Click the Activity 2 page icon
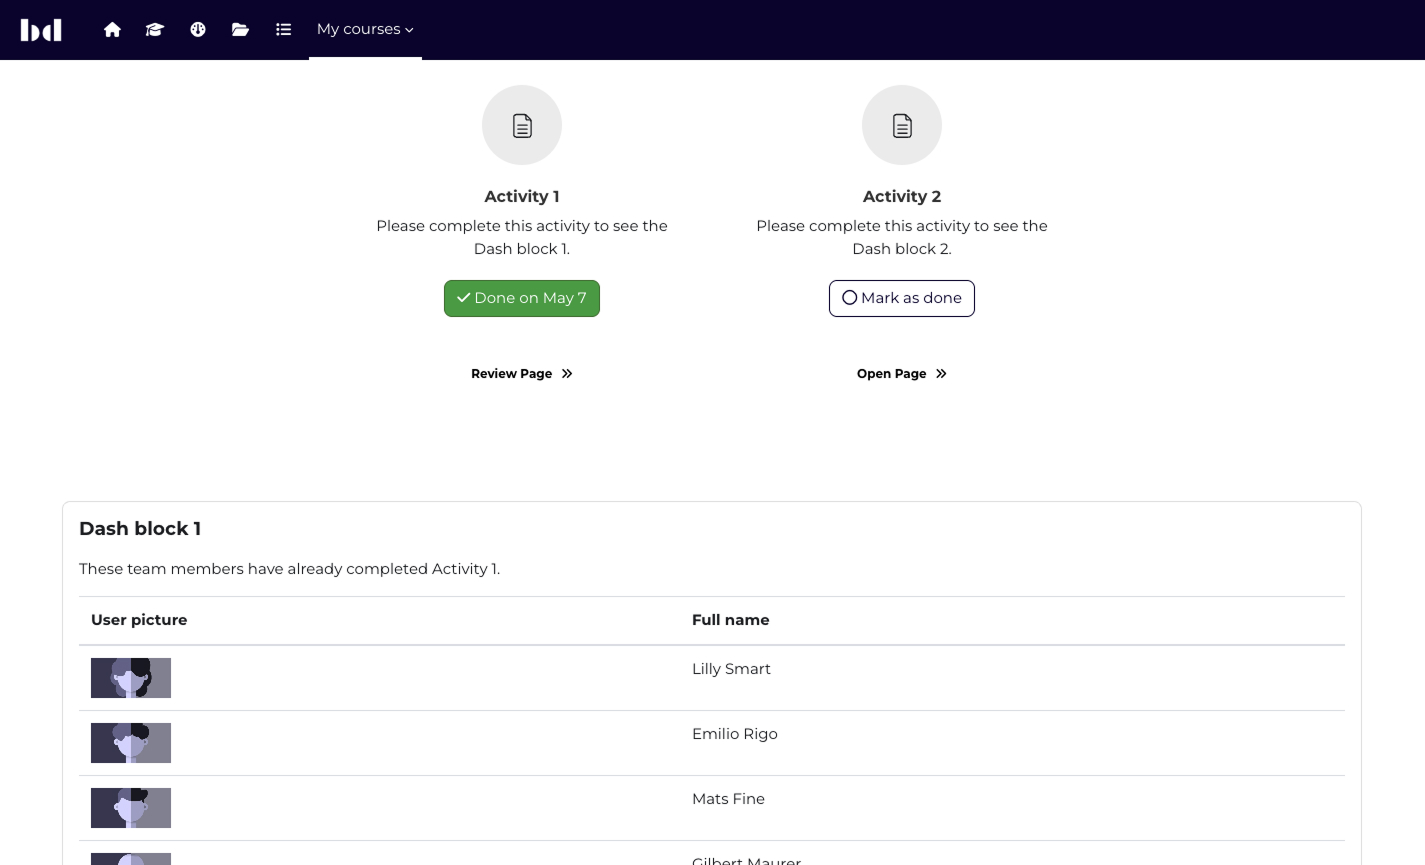 902,125
